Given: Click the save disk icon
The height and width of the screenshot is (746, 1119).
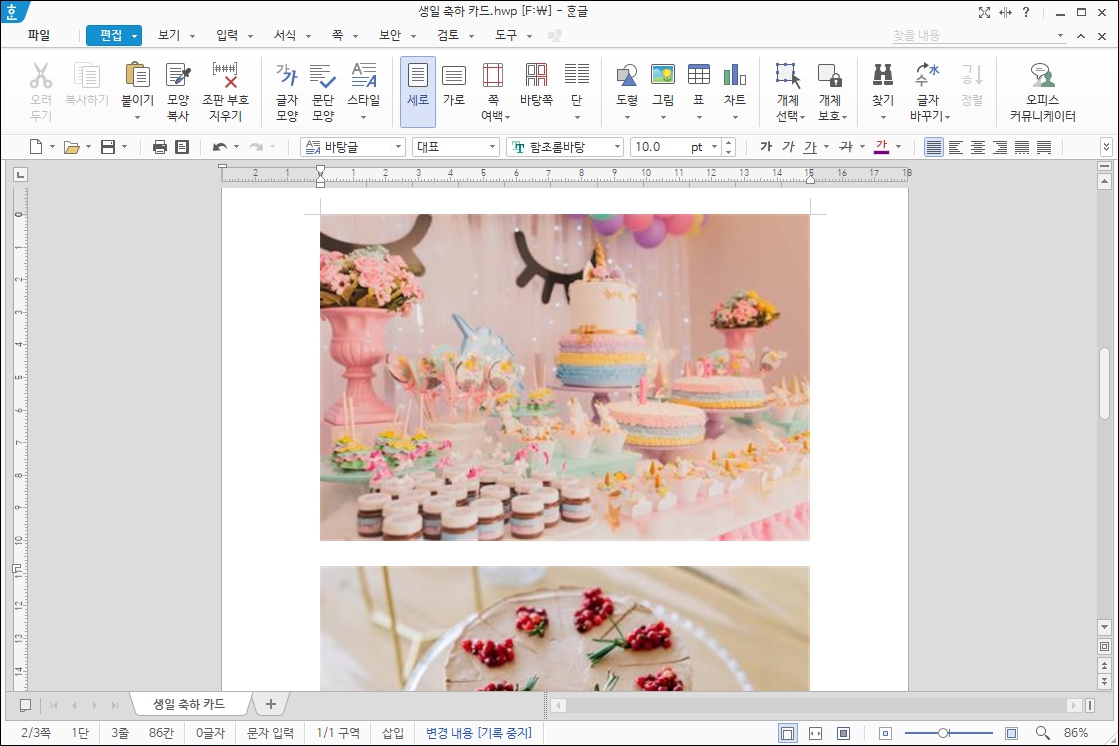Looking at the screenshot, I should pyautogui.click(x=108, y=147).
